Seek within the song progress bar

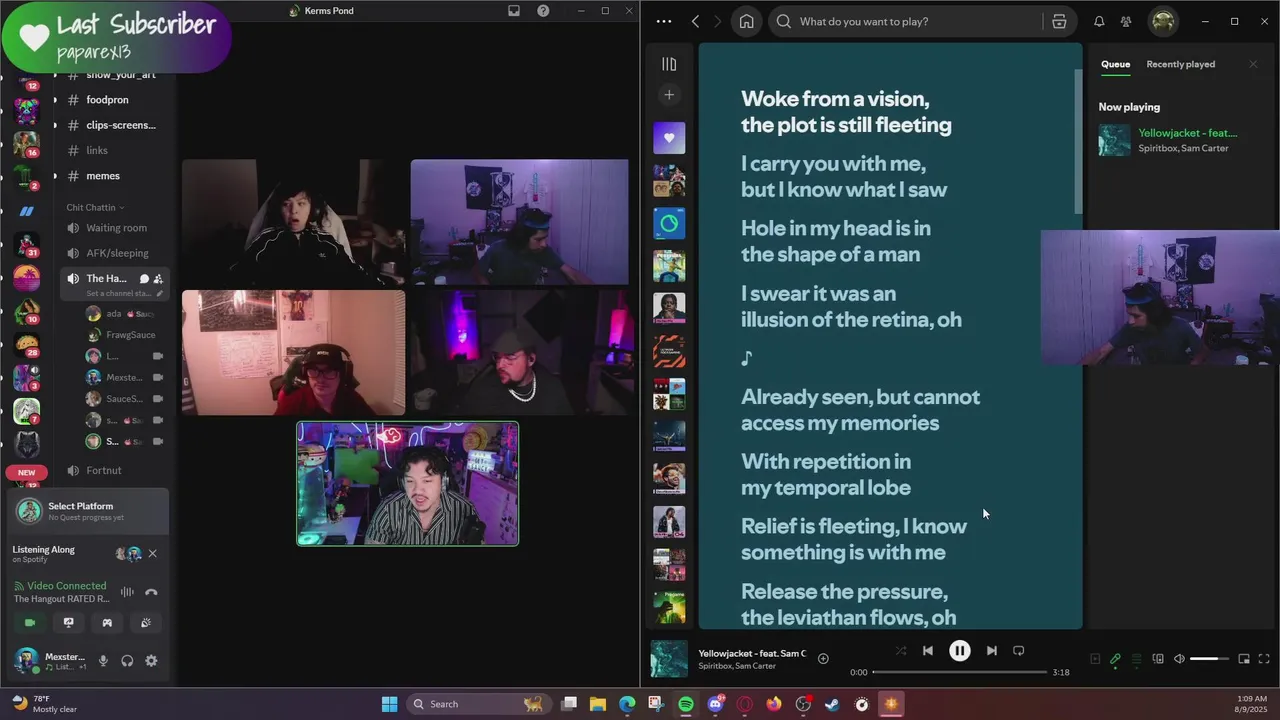pos(960,672)
